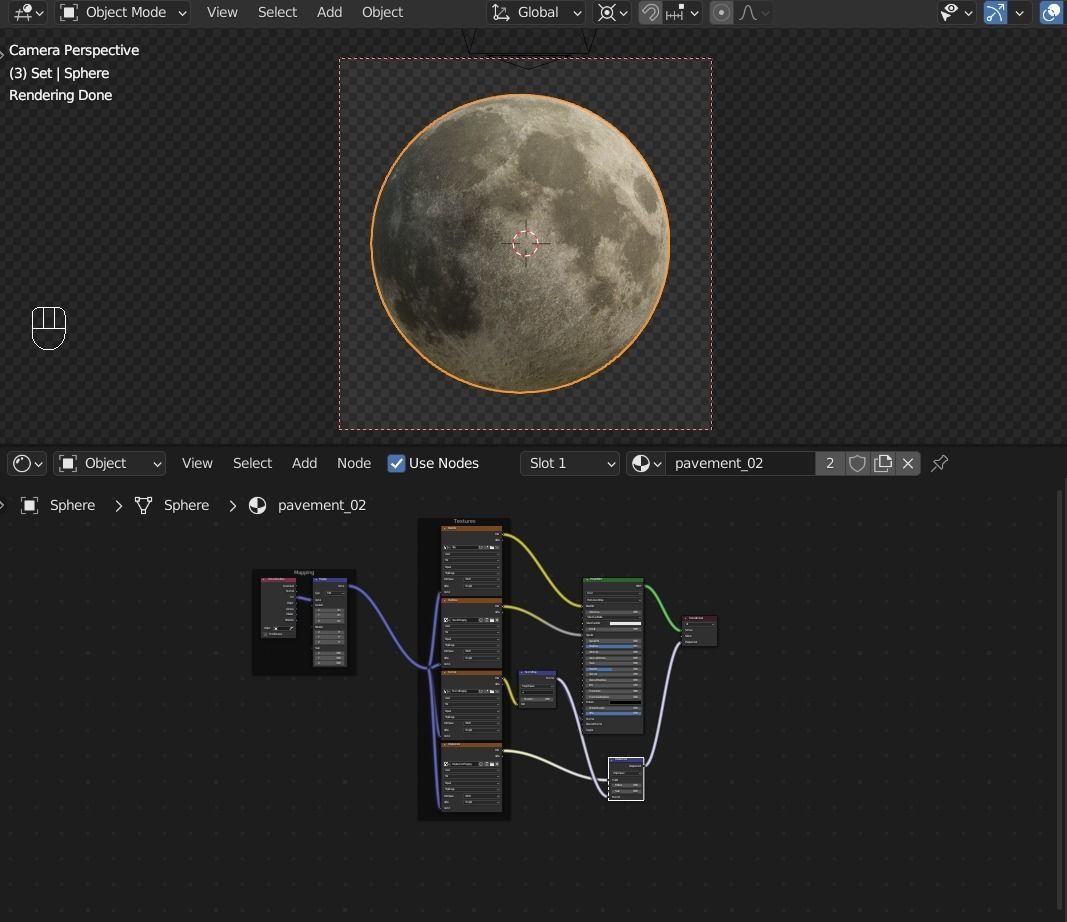The height and width of the screenshot is (922, 1067).
Task: Unlink material with the X icon
Action: pyautogui.click(x=908, y=463)
